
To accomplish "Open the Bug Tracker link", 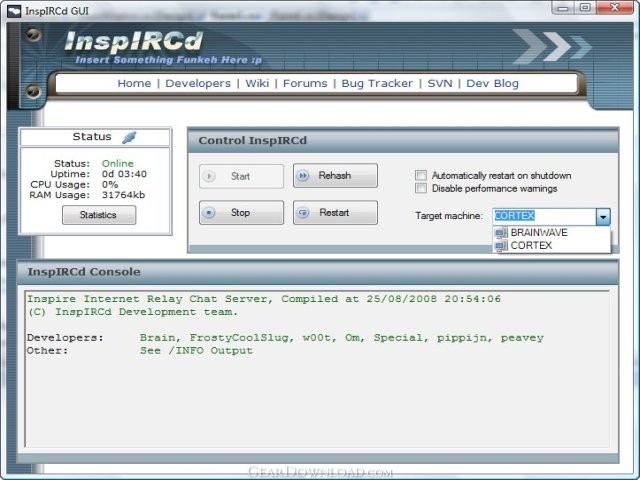I will [x=377, y=83].
